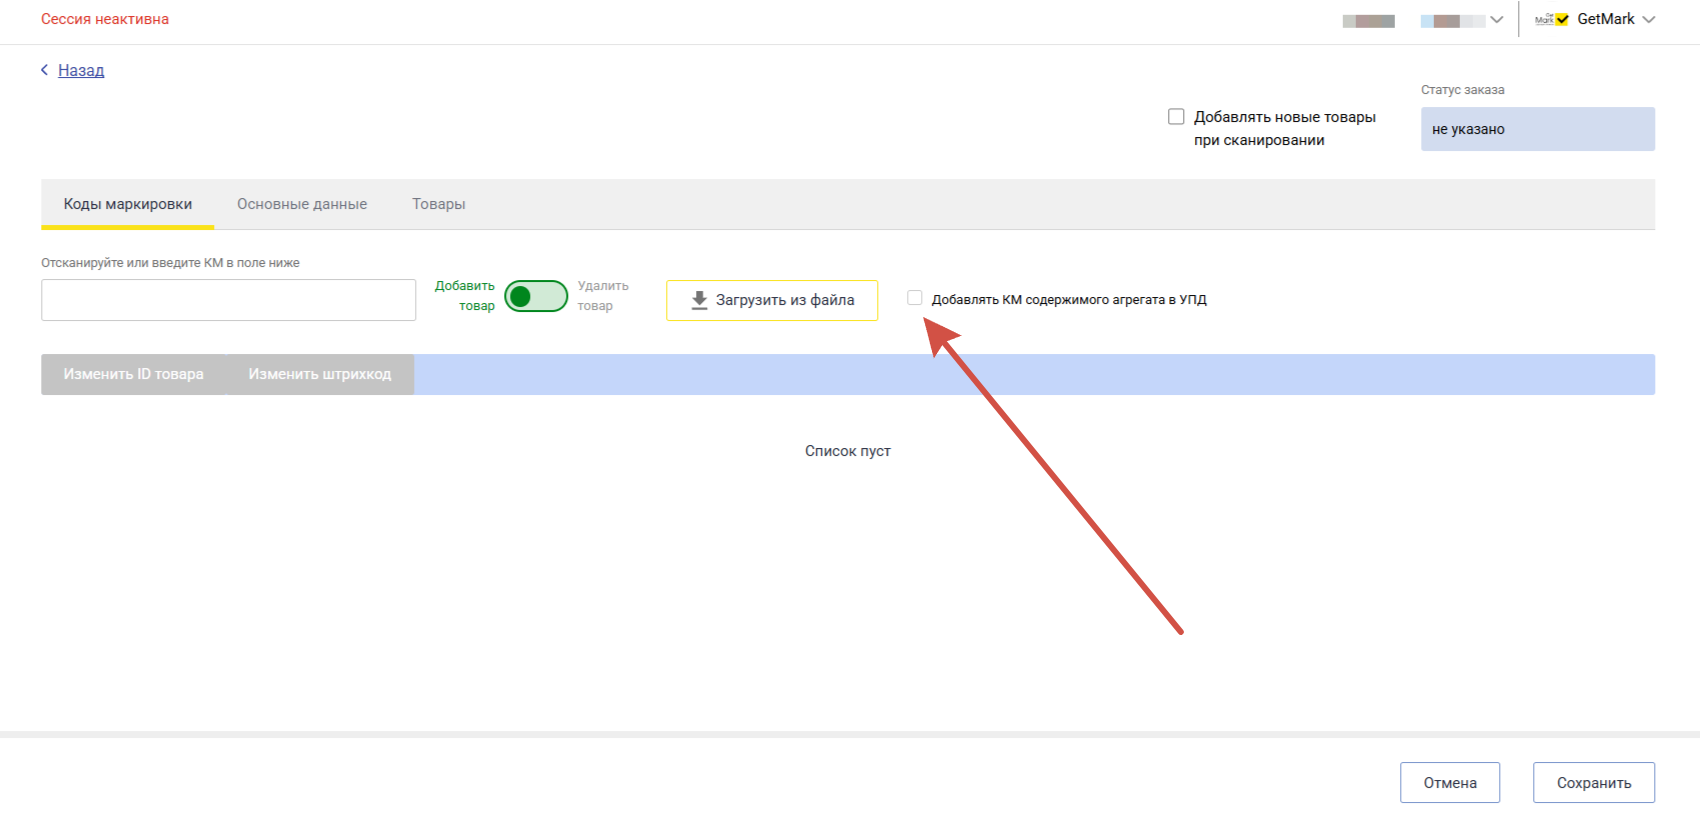Click the Изменить штрихкод button
1700x836 pixels.
point(320,374)
